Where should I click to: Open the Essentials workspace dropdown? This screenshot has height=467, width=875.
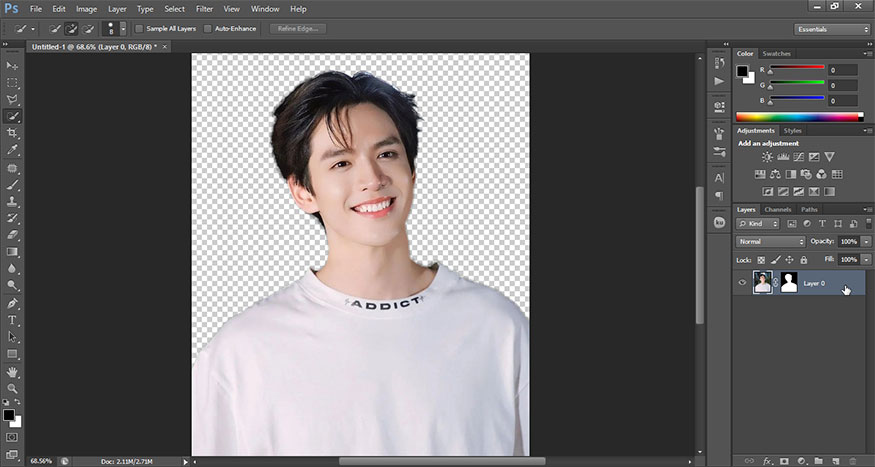(832, 29)
